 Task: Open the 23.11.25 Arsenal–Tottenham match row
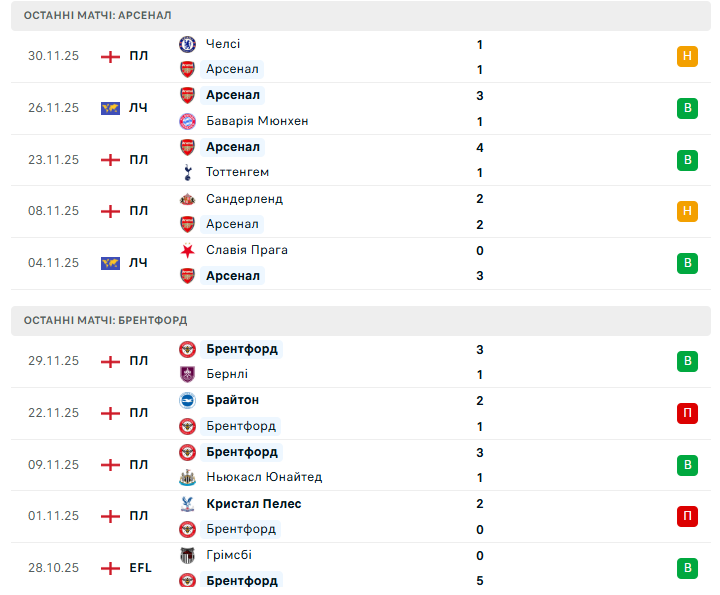(360, 159)
